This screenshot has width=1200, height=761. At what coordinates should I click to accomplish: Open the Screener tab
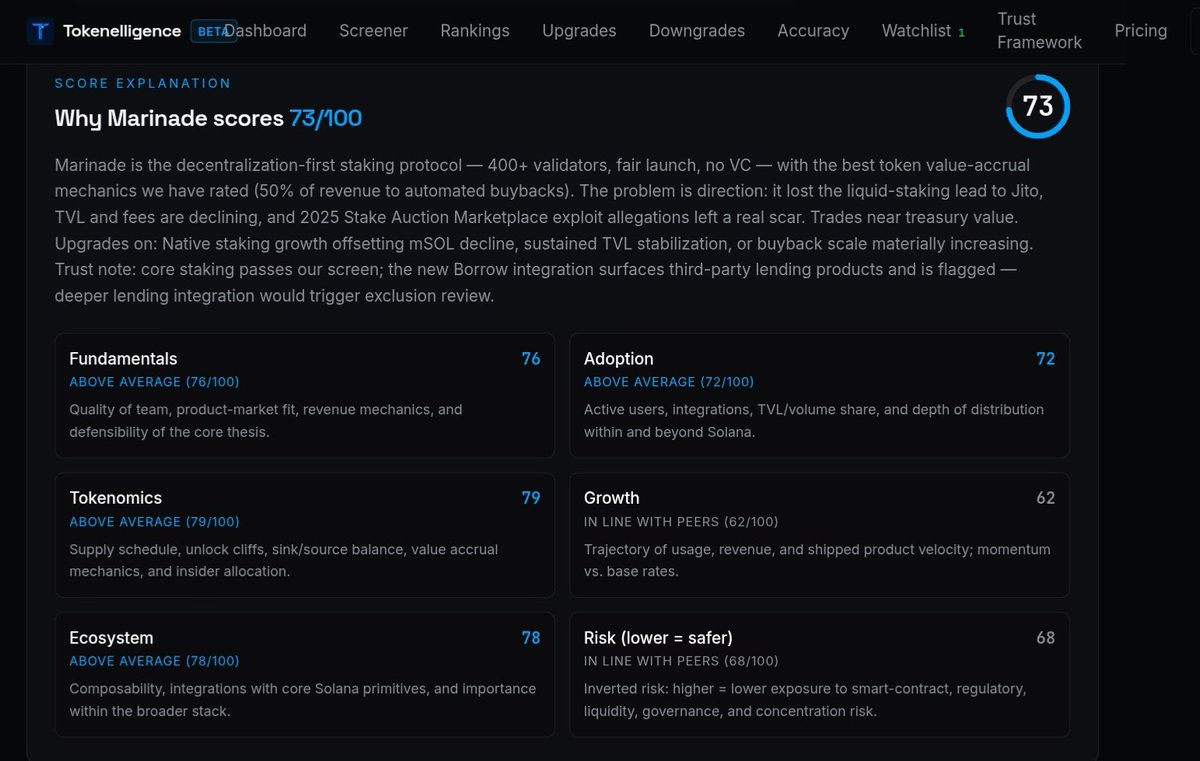[373, 31]
